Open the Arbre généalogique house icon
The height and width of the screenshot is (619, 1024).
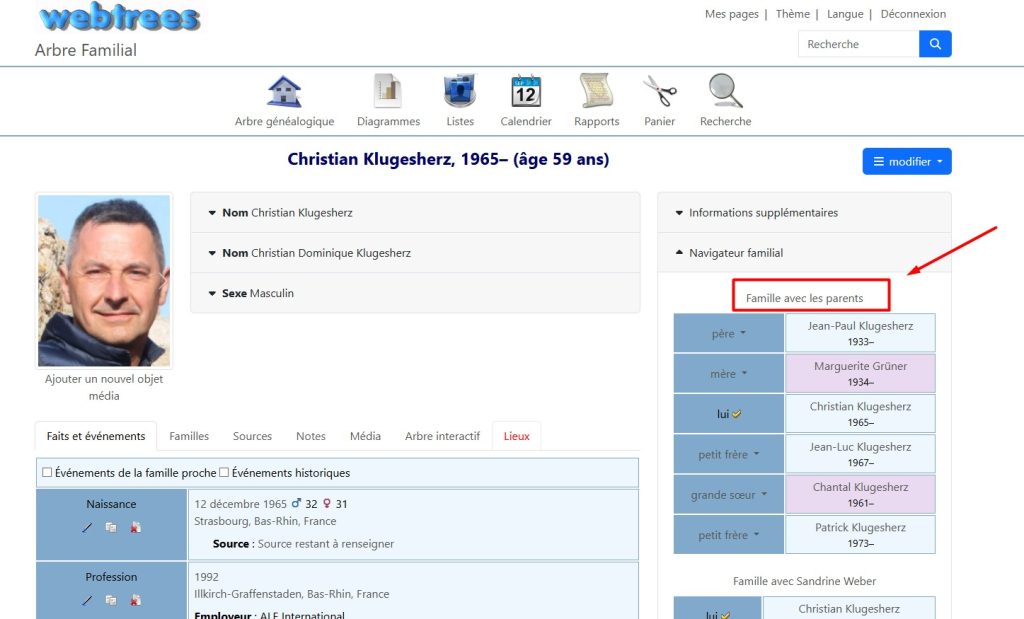[284, 92]
